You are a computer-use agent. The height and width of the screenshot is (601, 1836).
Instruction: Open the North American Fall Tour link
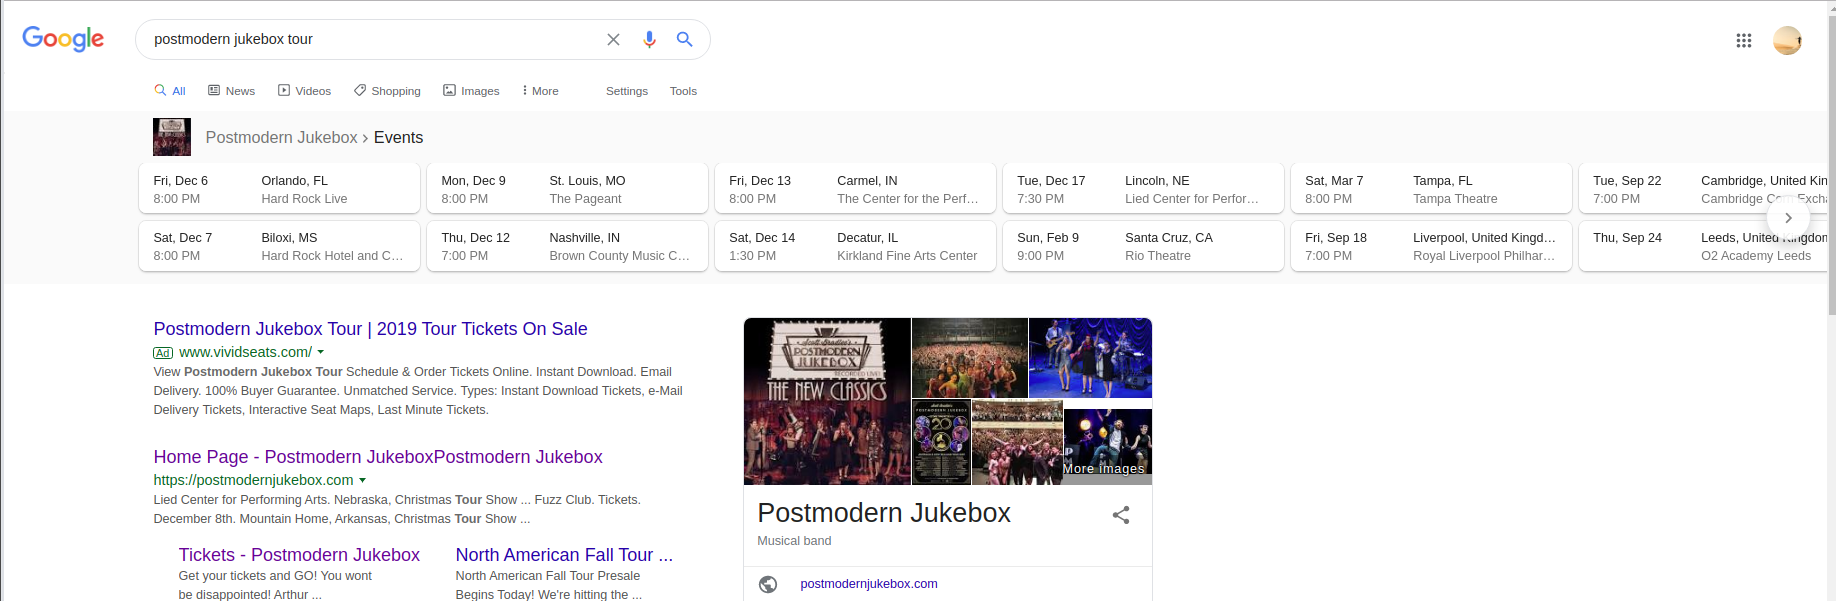563,555
